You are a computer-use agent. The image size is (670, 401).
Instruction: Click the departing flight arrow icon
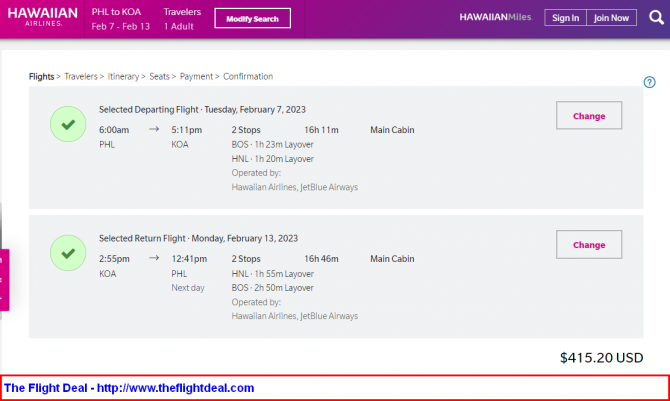click(154, 129)
